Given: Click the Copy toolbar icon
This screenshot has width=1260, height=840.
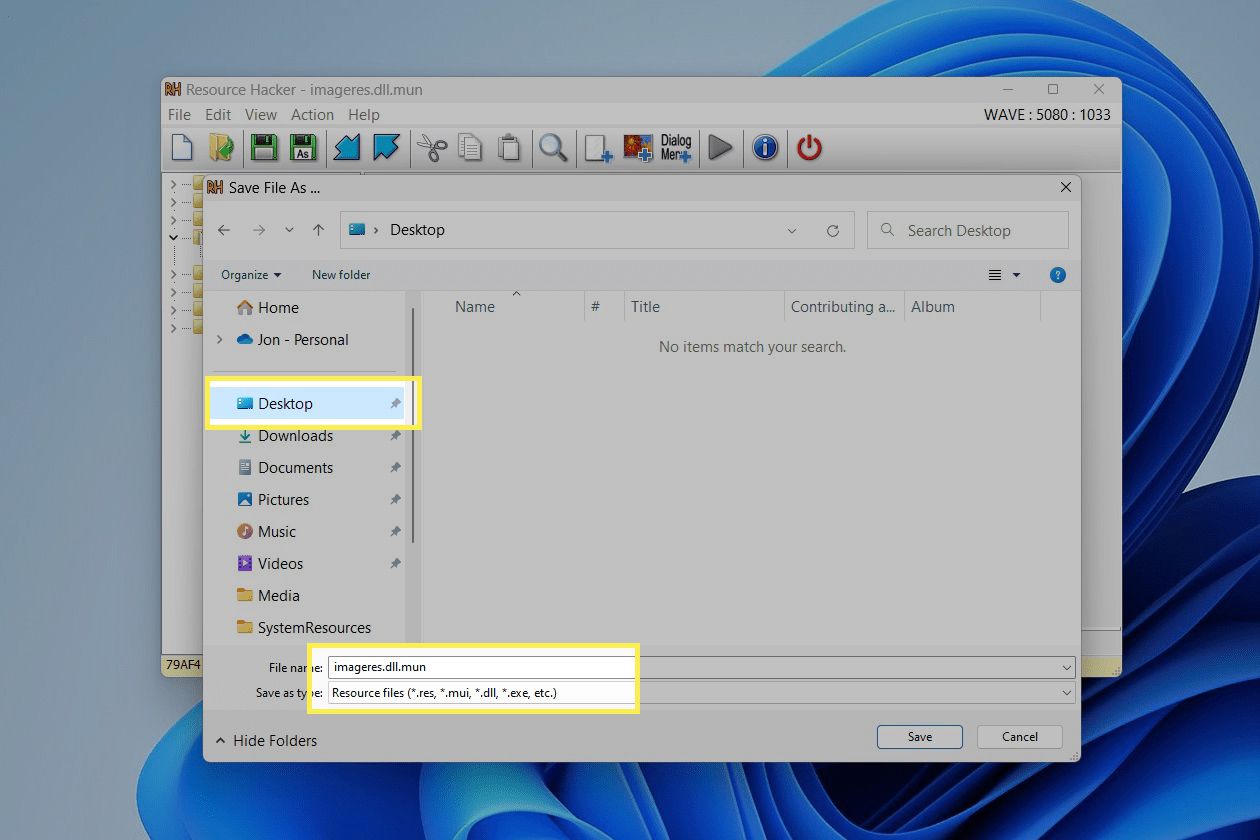Looking at the screenshot, I should [470, 148].
